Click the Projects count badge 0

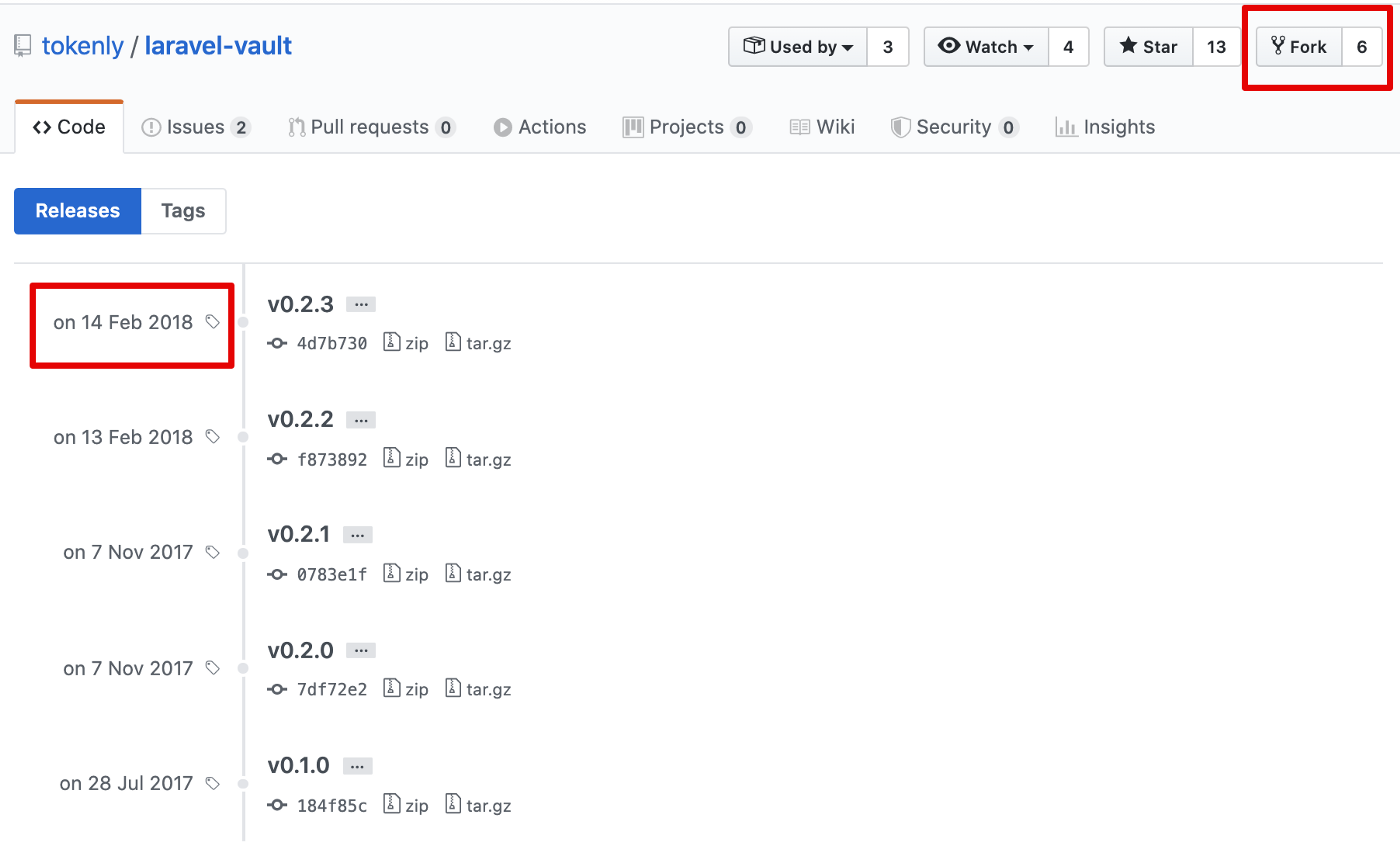[741, 127]
